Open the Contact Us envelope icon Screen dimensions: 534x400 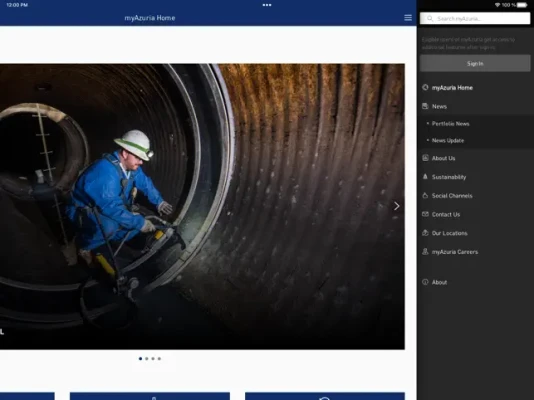point(425,214)
